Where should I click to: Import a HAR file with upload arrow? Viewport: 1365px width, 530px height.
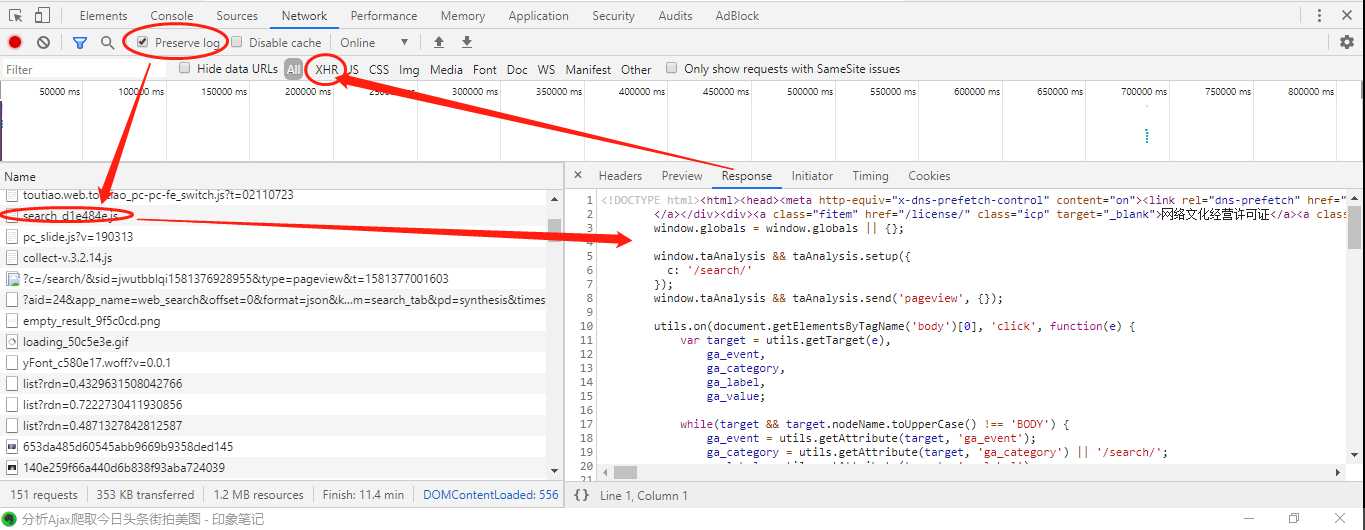[438, 42]
